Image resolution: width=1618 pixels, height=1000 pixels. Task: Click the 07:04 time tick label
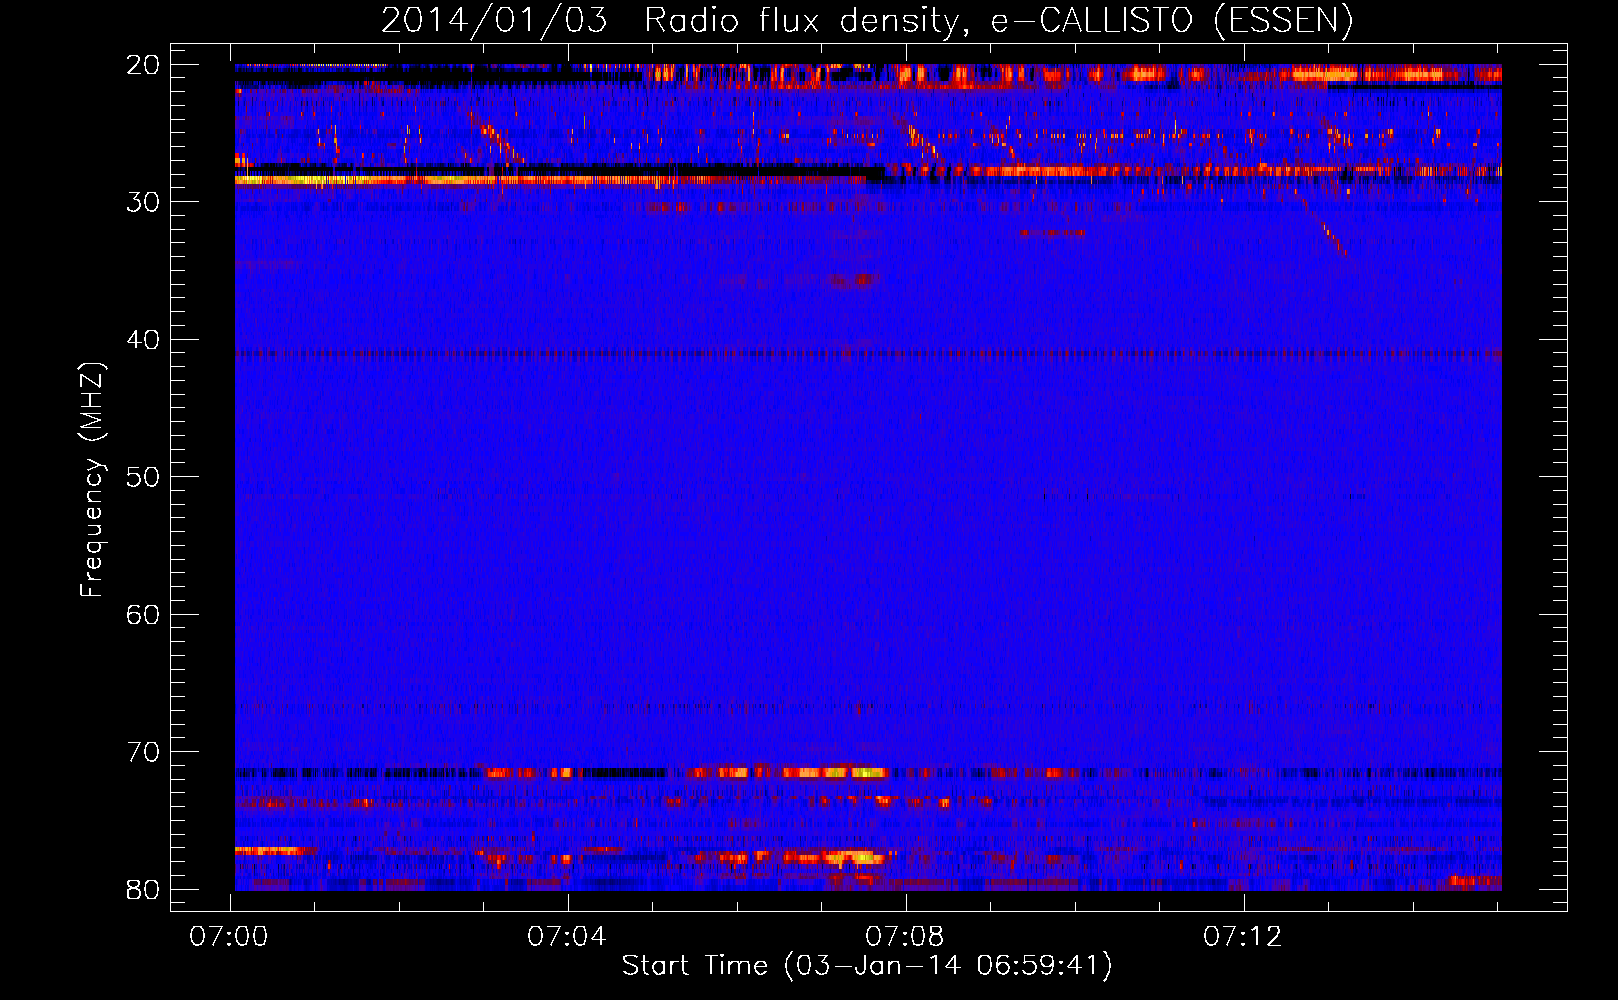click(x=567, y=937)
